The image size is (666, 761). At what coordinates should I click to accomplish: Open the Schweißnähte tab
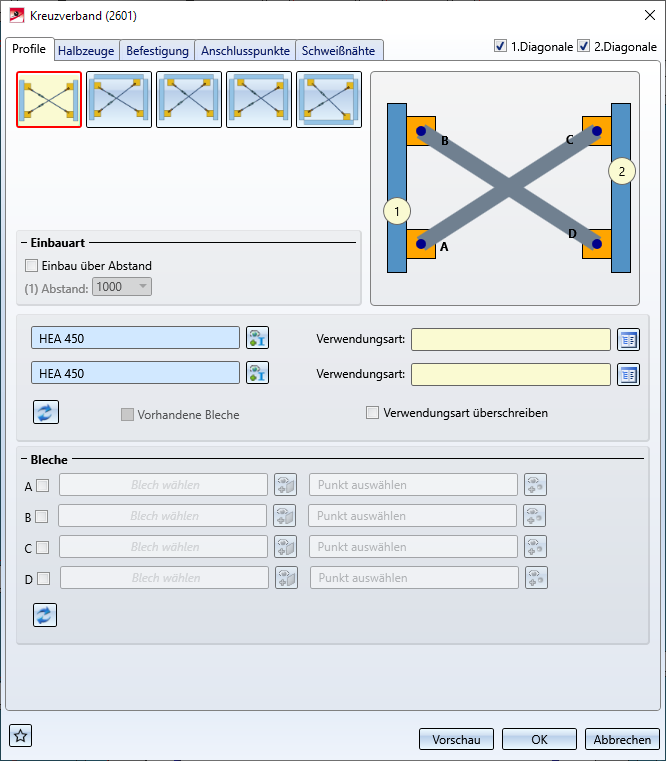pyautogui.click(x=338, y=50)
